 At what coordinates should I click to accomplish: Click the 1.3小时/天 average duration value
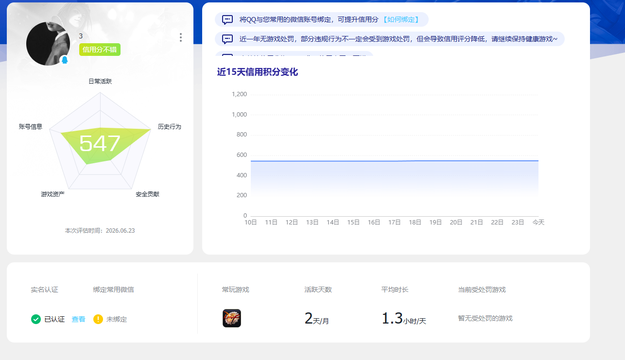coord(404,319)
